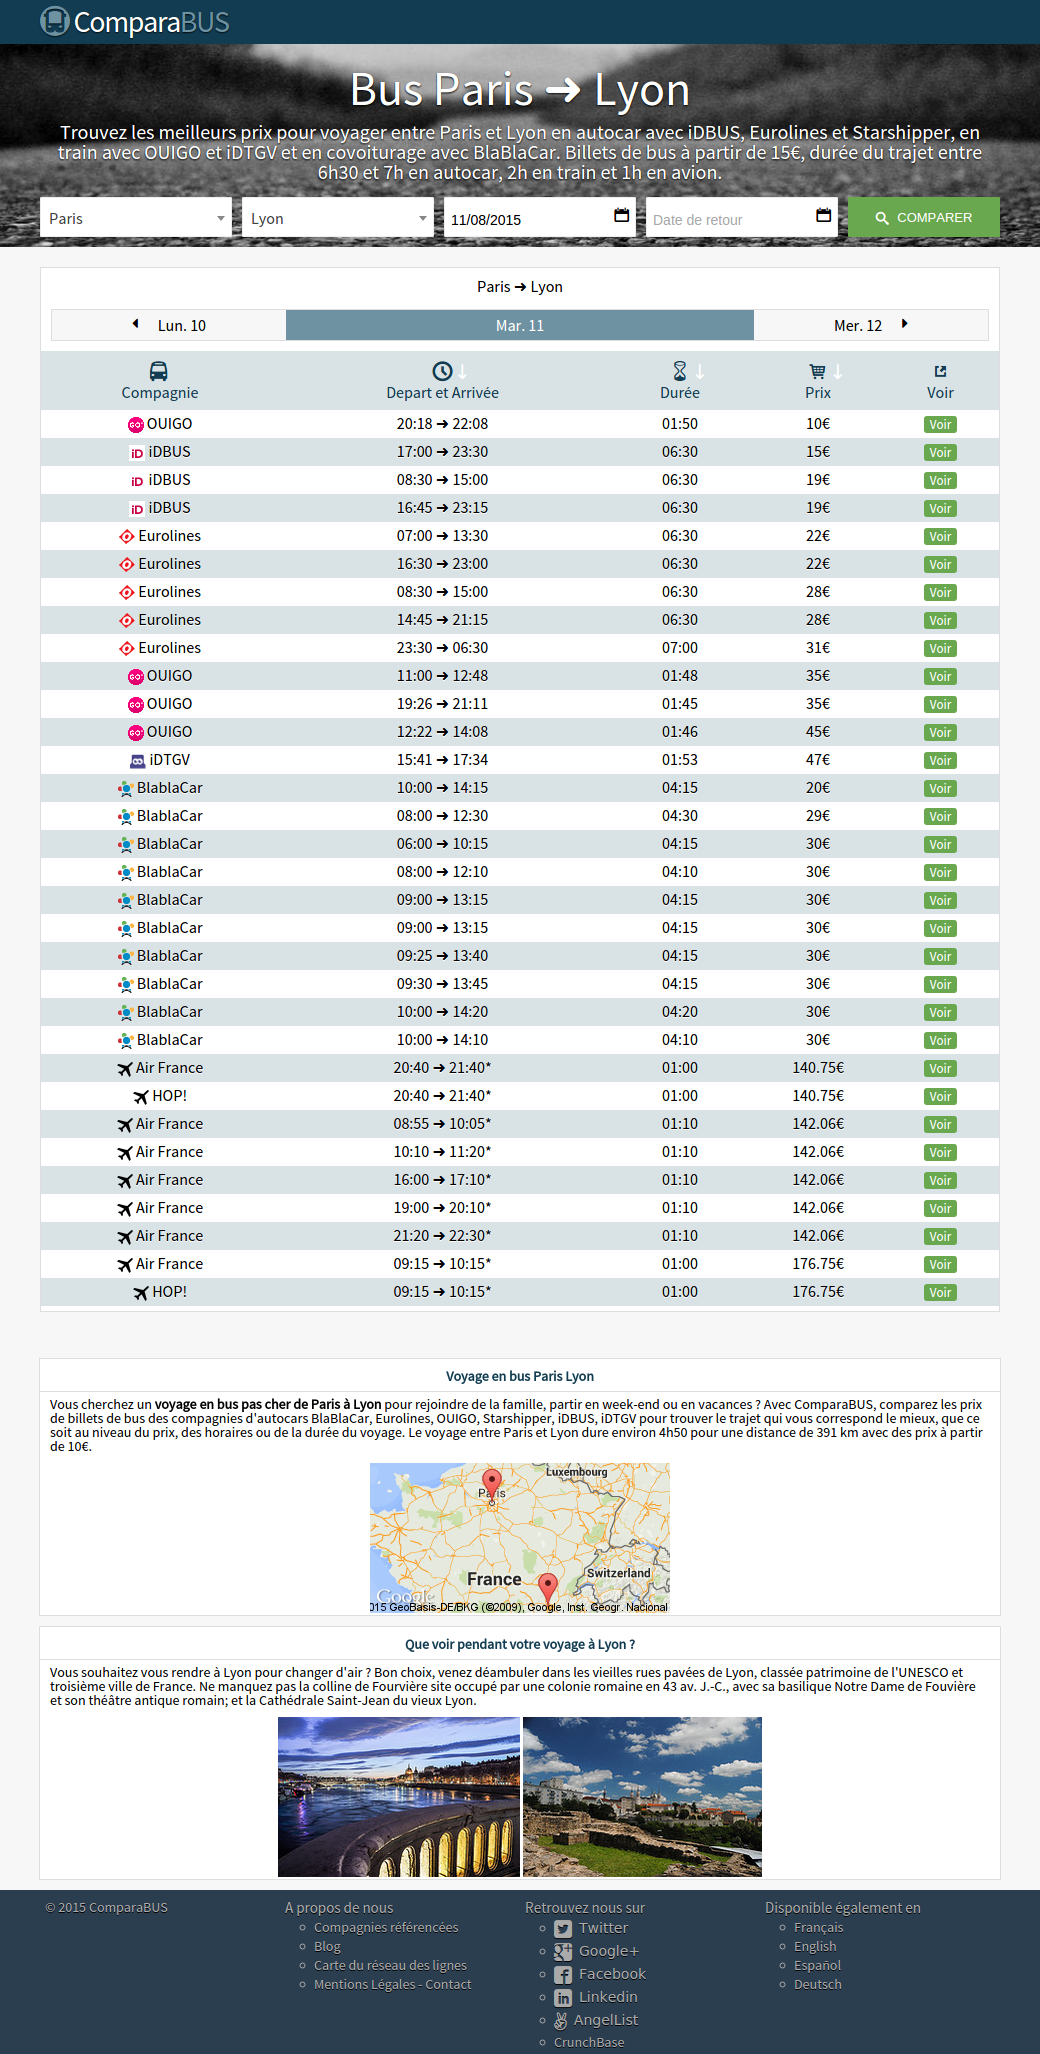Click the BlablaCar logo on 06:00 row
Image resolution: width=1040 pixels, height=2054 pixels.
(125, 845)
